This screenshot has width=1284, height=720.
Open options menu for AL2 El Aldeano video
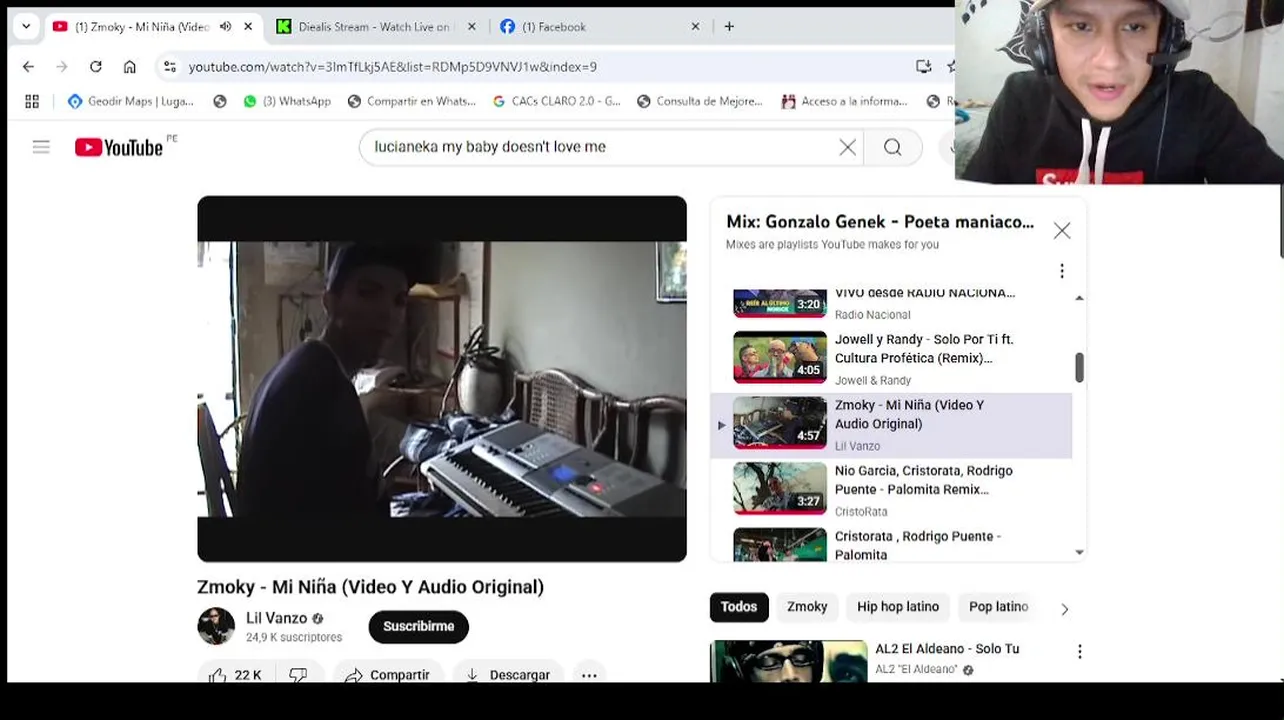[1079, 652]
